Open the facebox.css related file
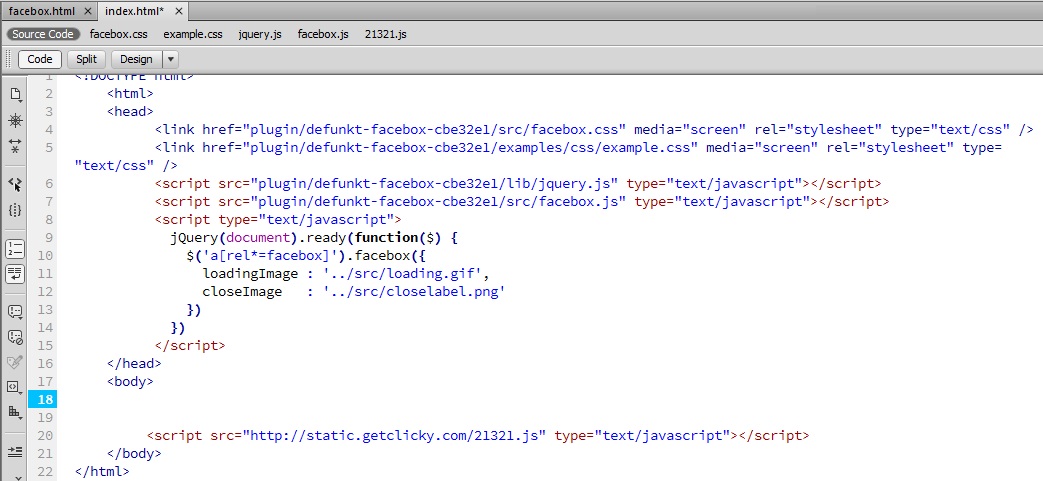The width and height of the screenshot is (1043, 481). 118,34
